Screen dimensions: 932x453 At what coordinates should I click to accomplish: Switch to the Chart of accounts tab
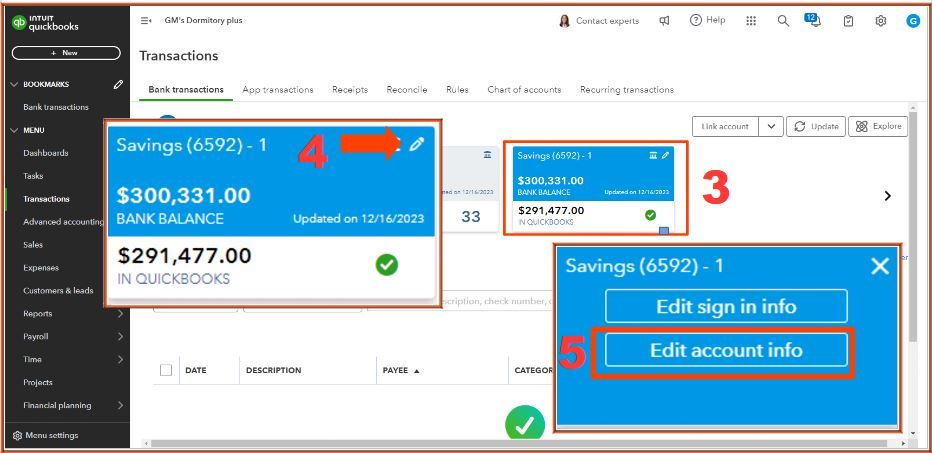(x=524, y=90)
